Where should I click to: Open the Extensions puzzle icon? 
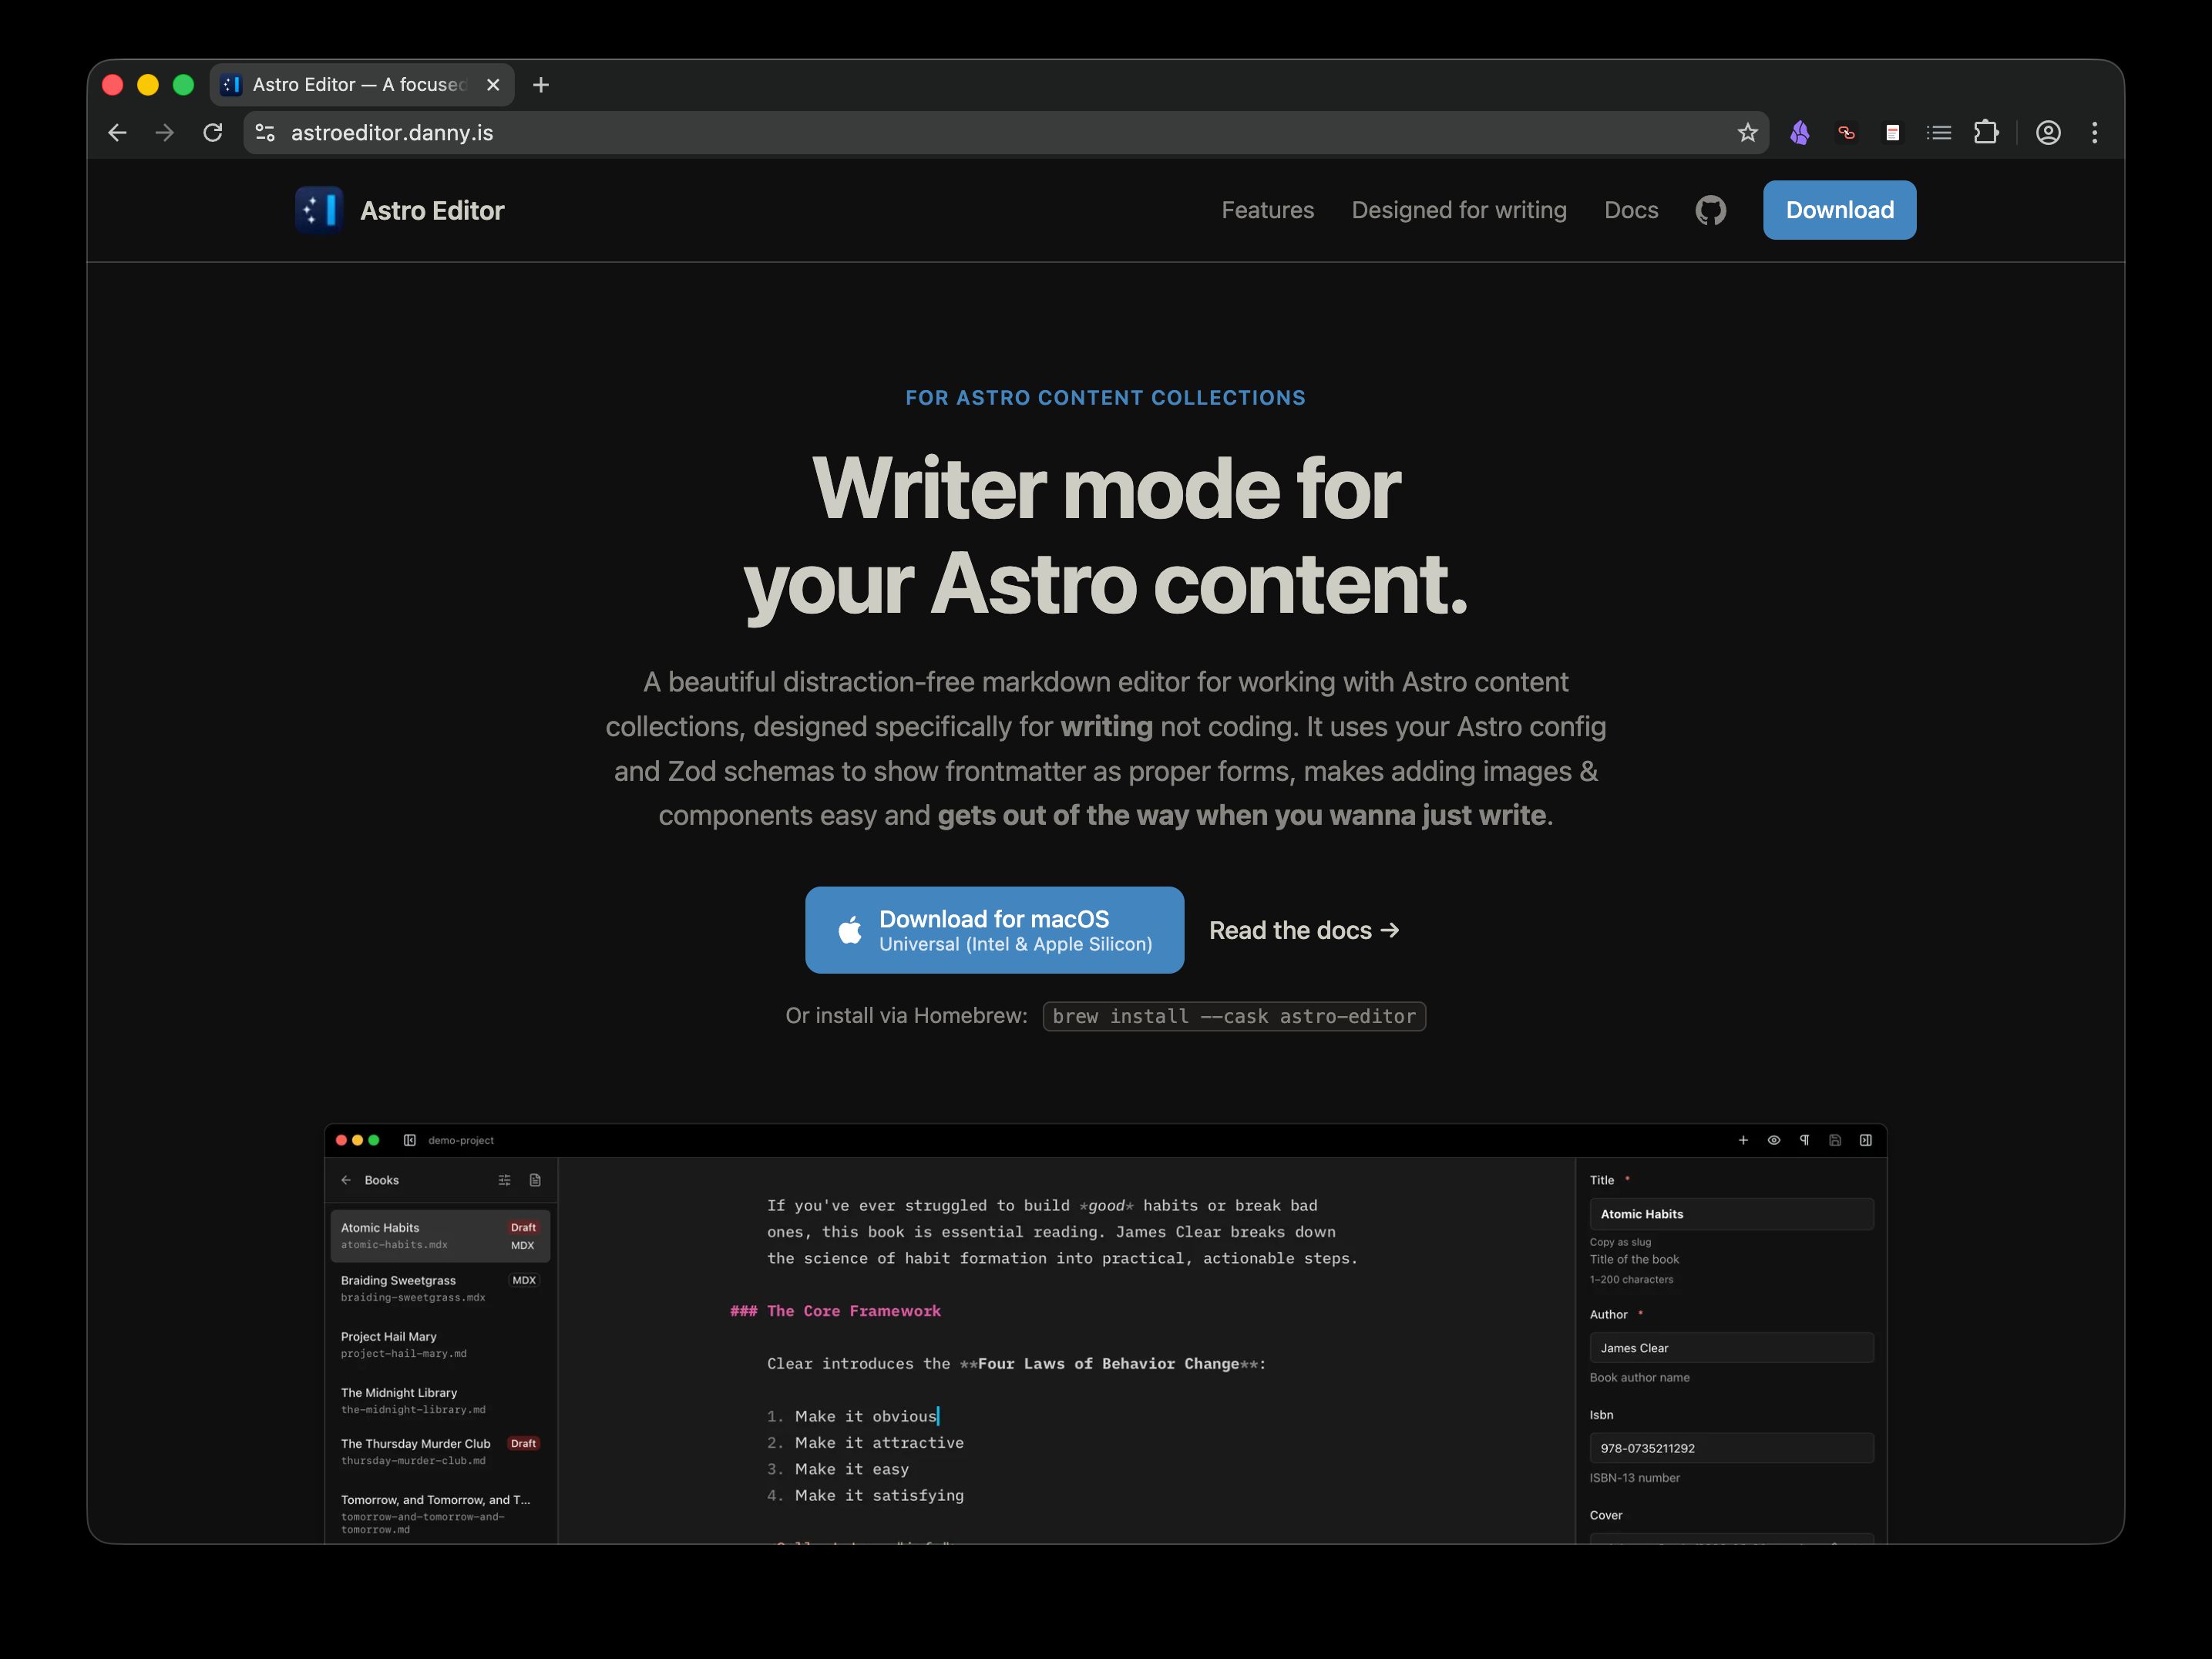[1986, 133]
